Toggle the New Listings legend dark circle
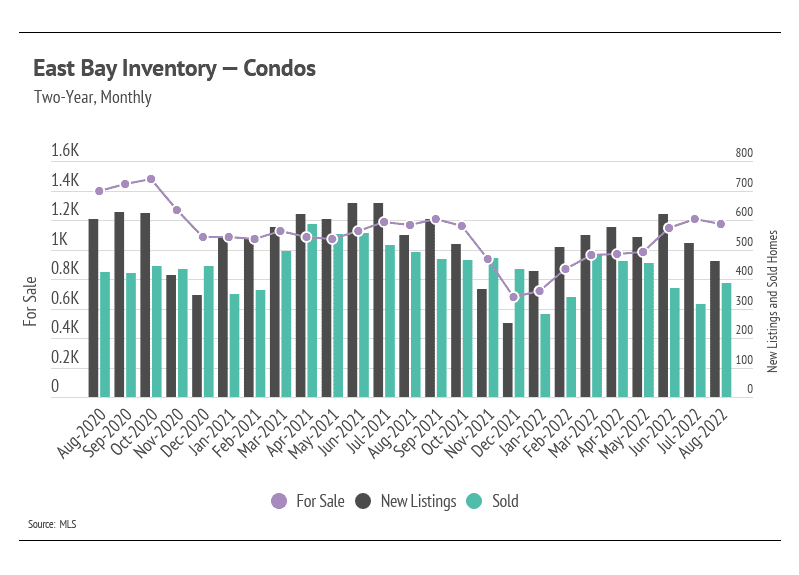The image size is (799, 575). click(363, 501)
